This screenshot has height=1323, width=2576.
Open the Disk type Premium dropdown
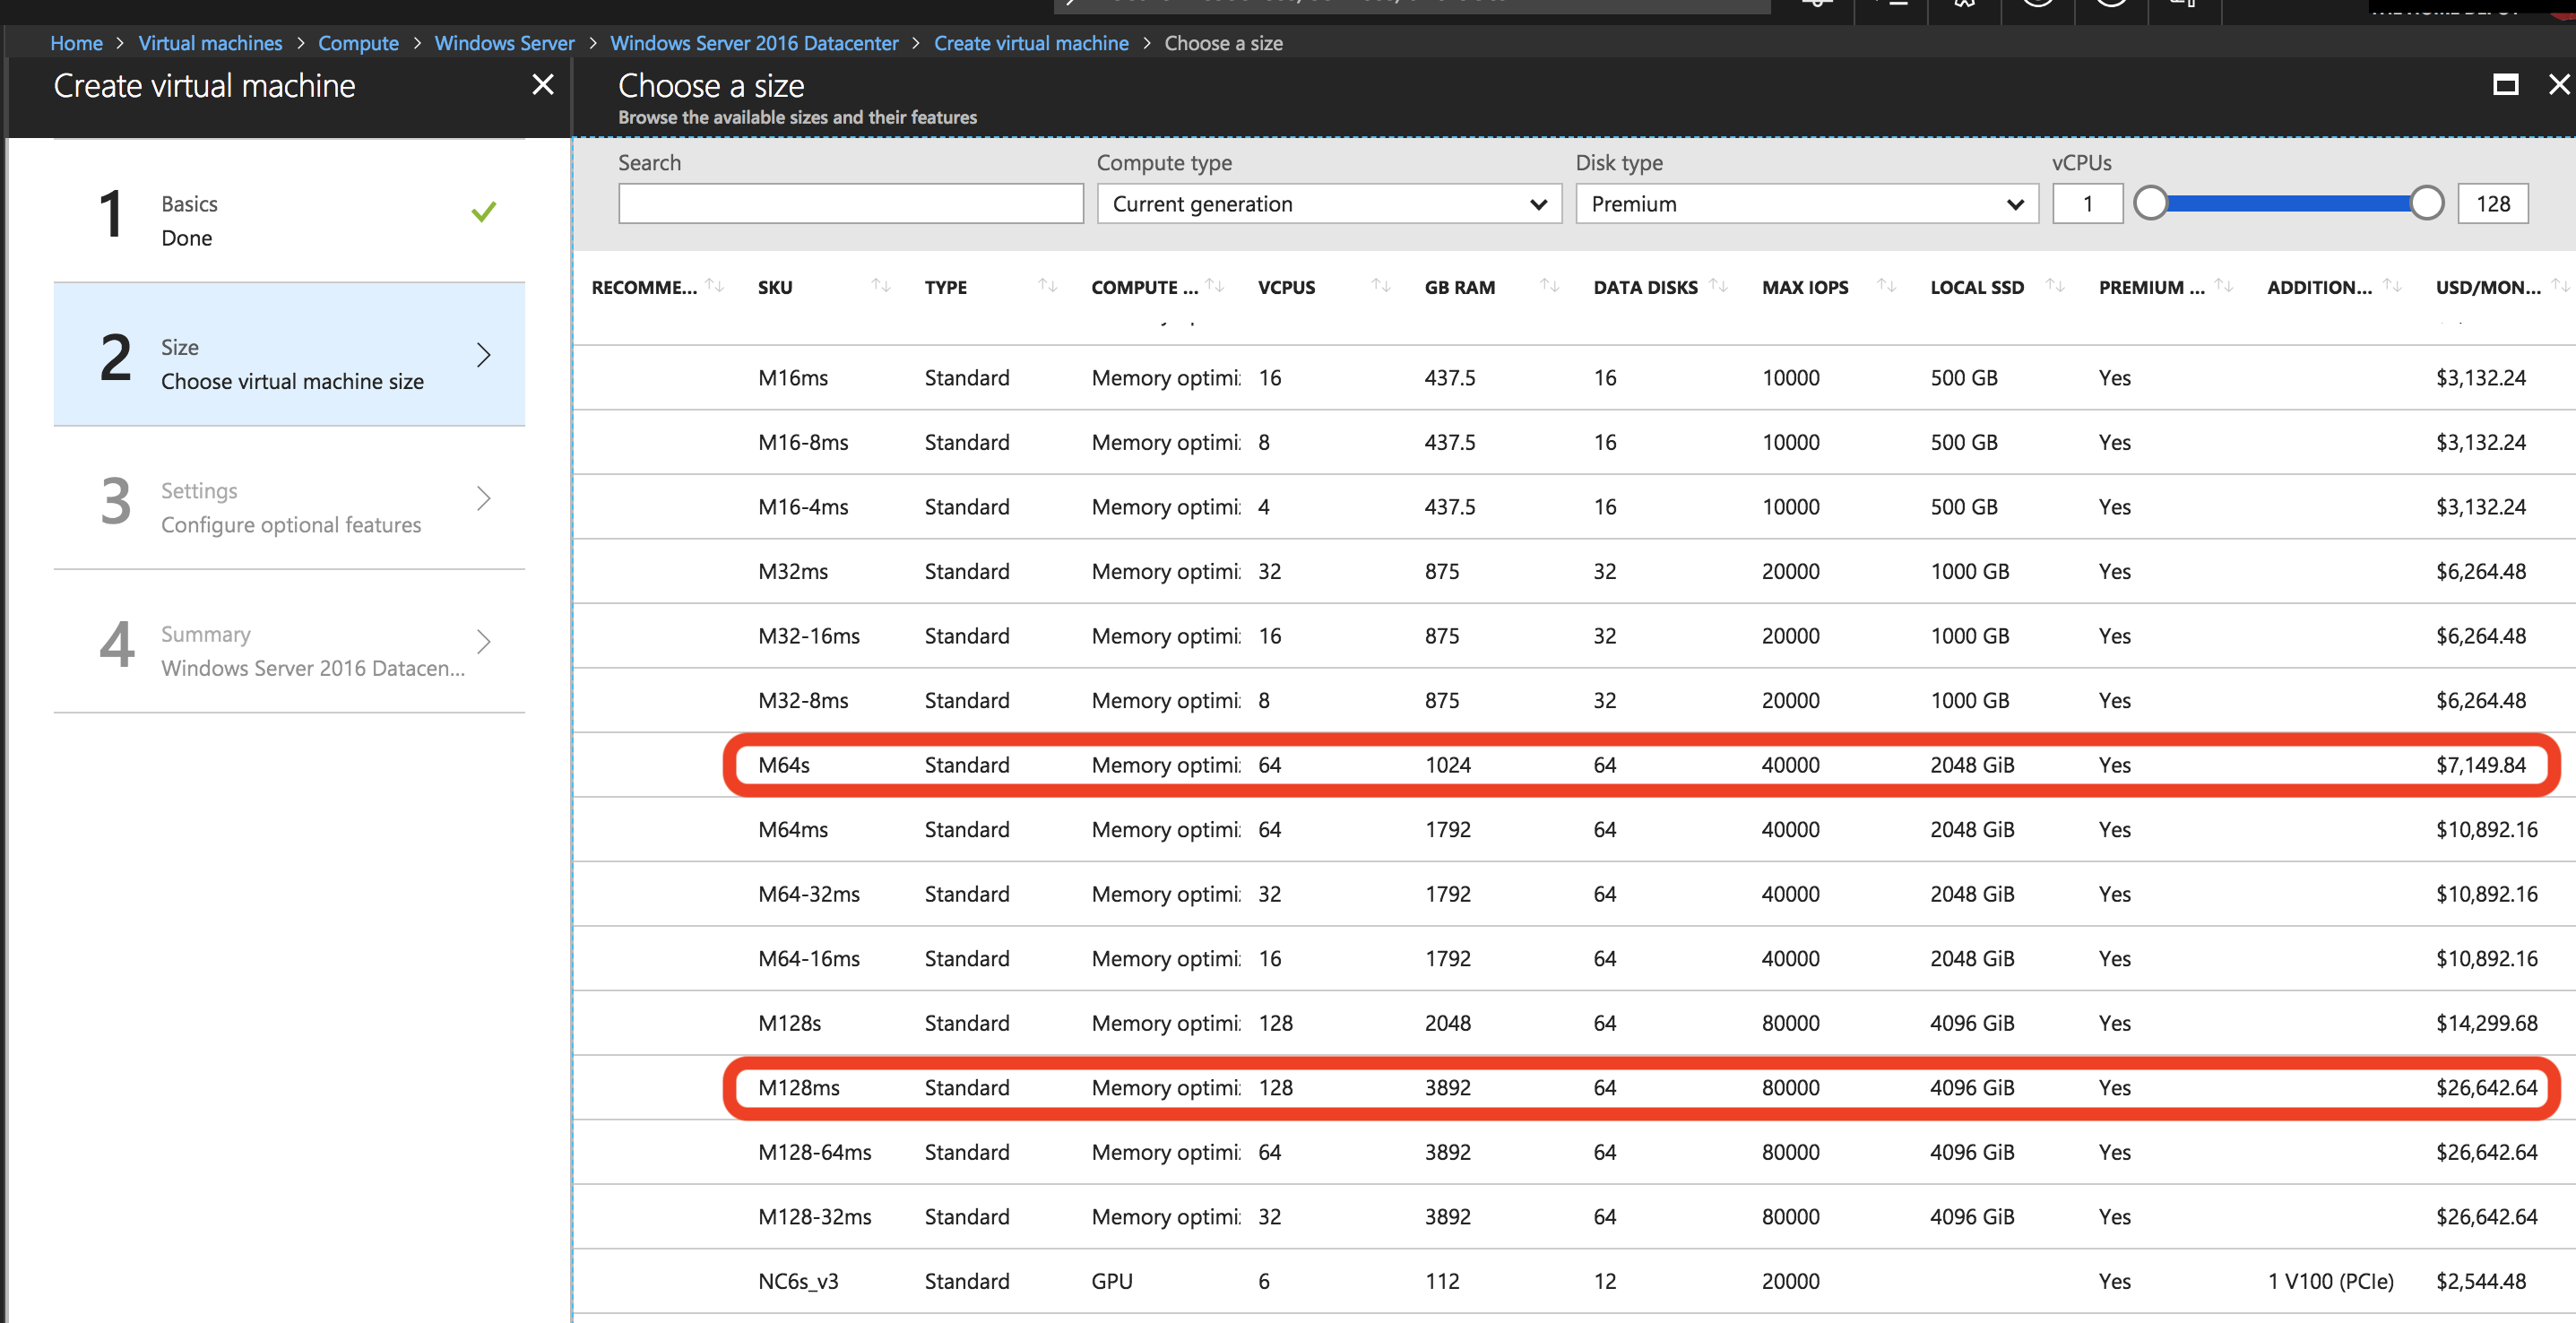[x=1807, y=204]
